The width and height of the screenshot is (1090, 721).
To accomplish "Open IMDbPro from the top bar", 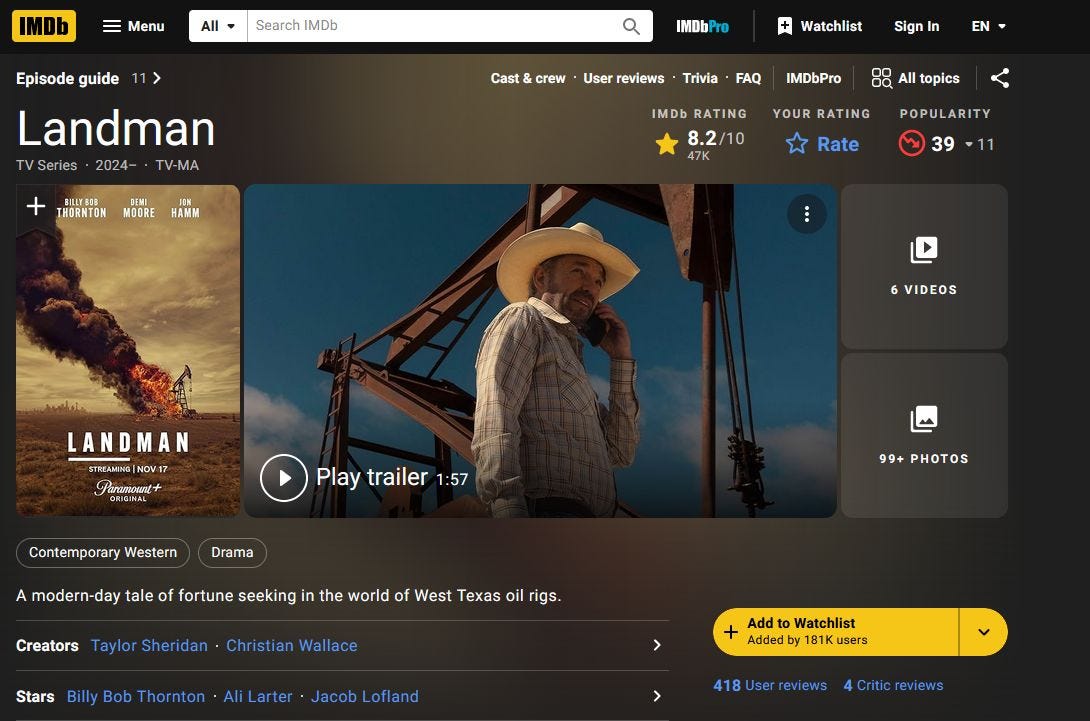I will (x=702, y=26).
